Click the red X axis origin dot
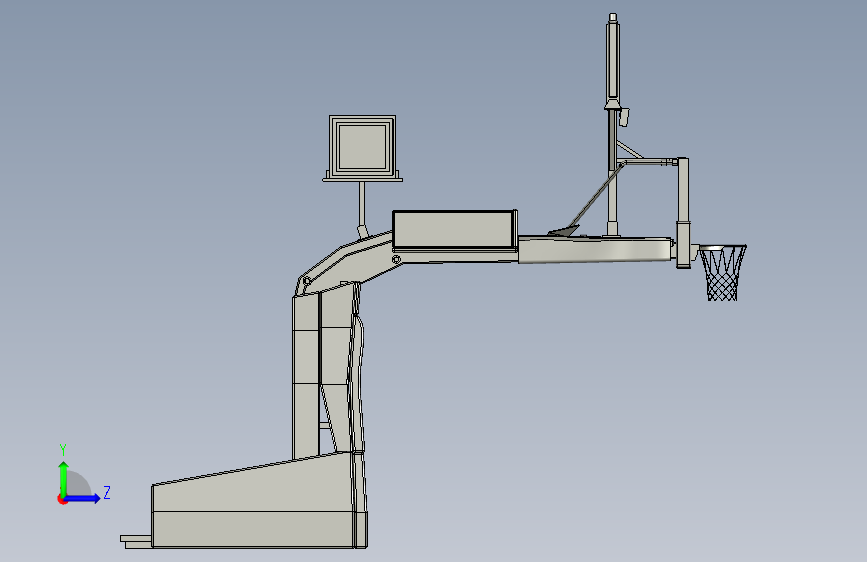This screenshot has height=562, width=867. pyautogui.click(x=62, y=499)
